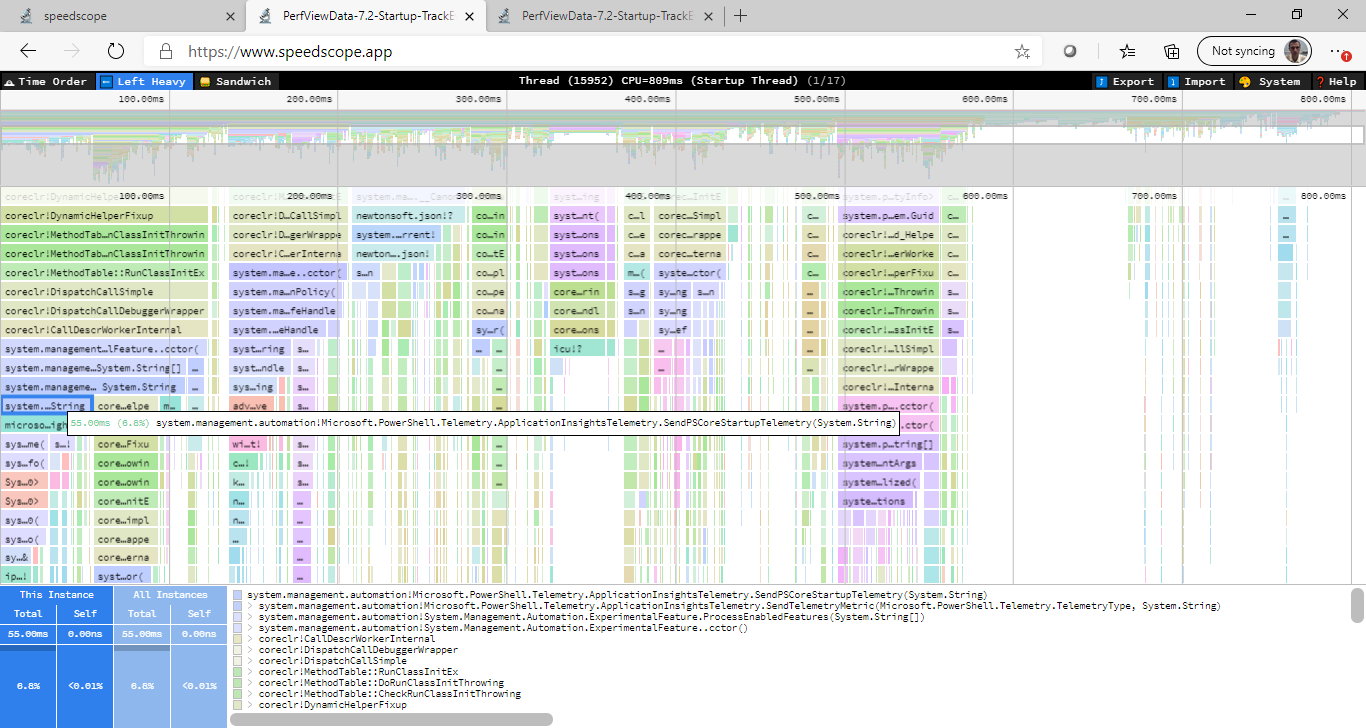
Task: Click the minimap overview strip
Action: point(683,147)
